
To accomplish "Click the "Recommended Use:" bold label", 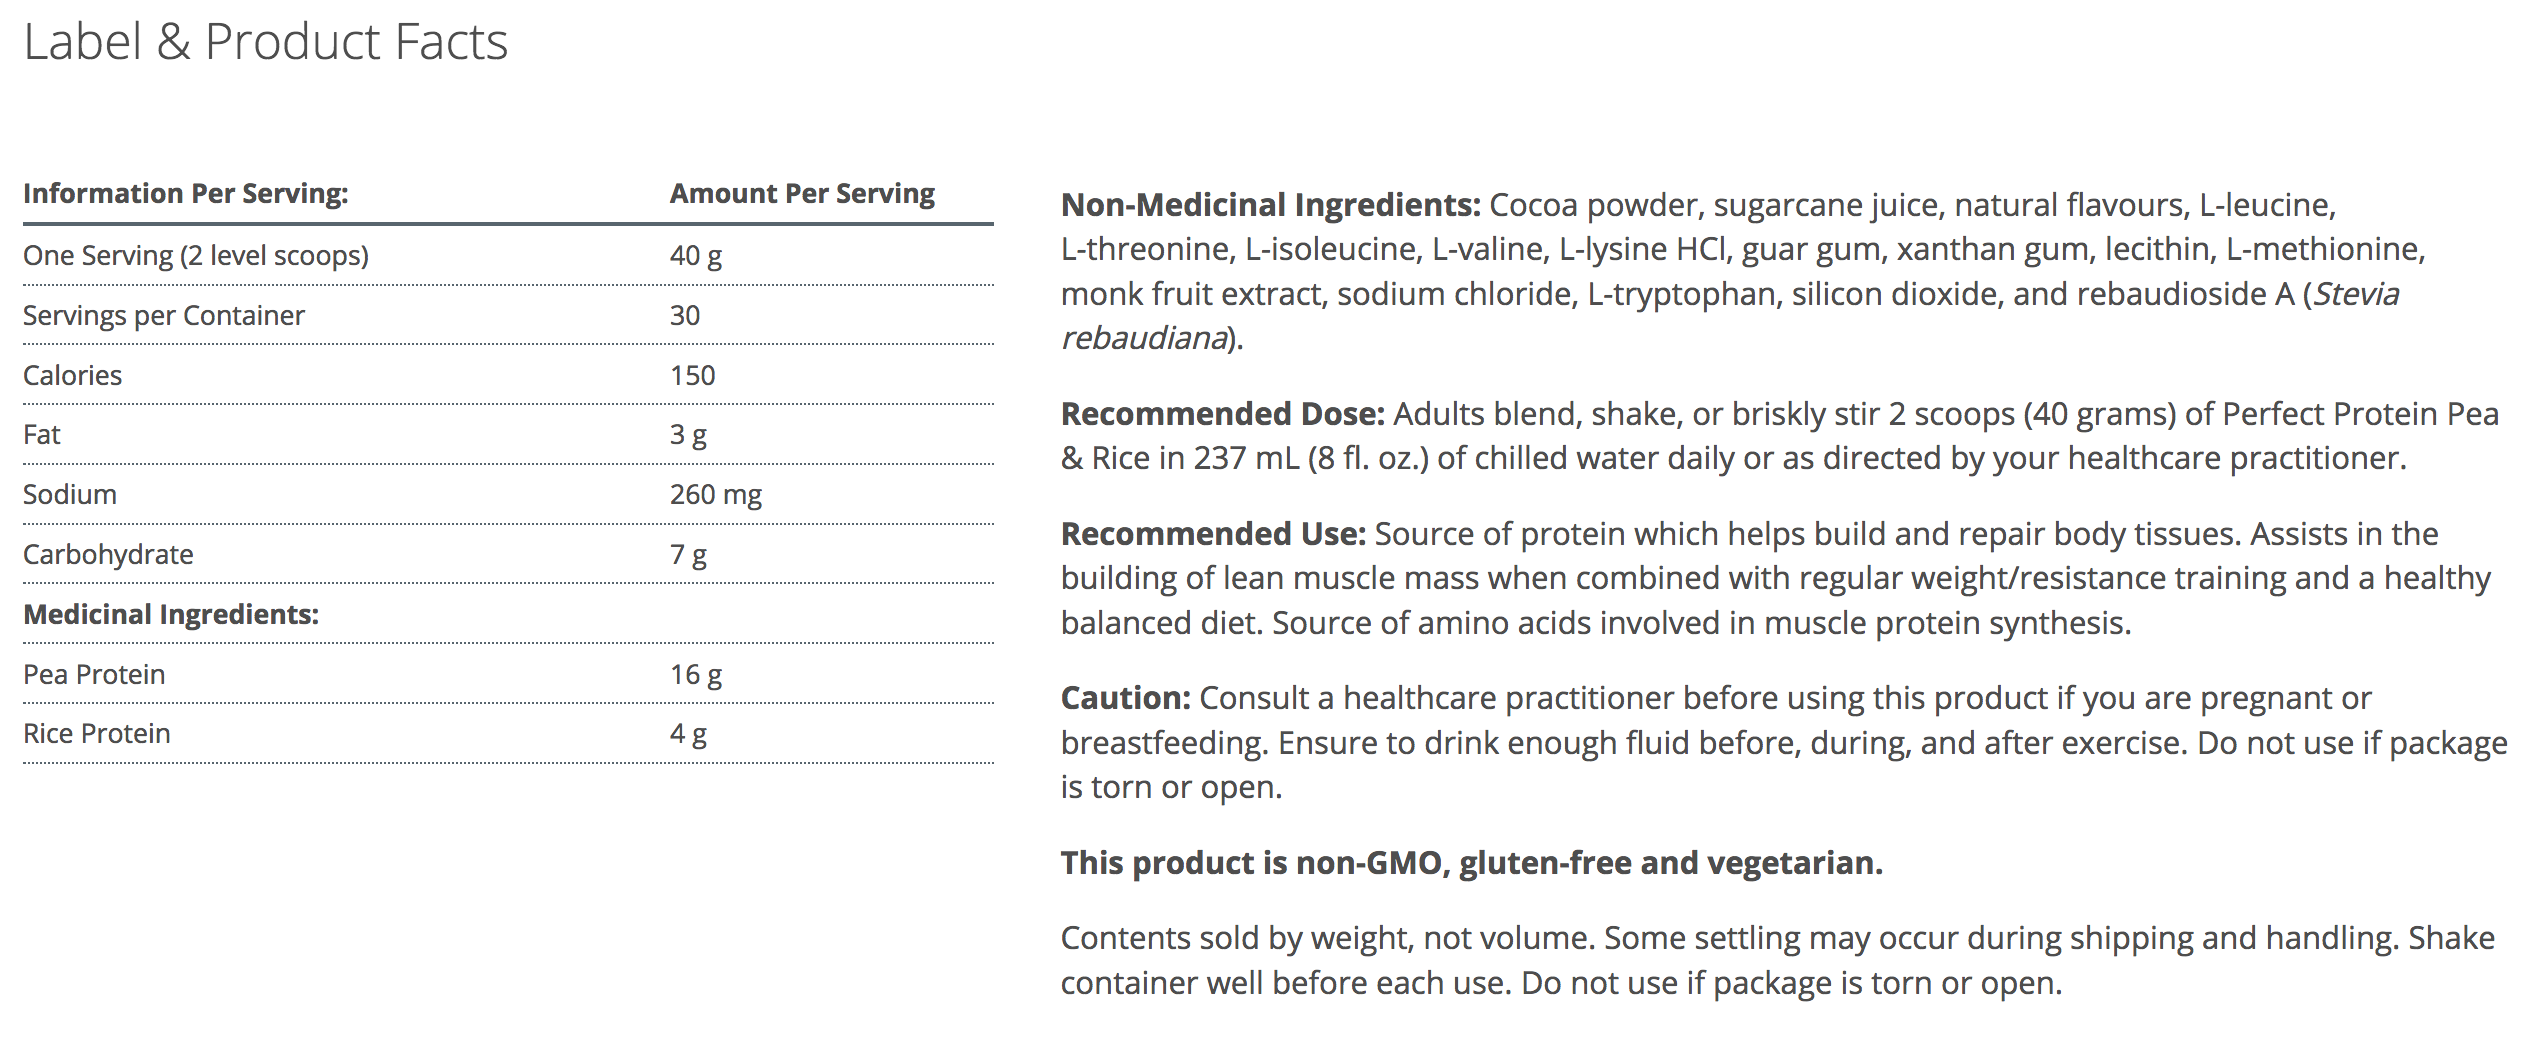I will pos(1212,533).
